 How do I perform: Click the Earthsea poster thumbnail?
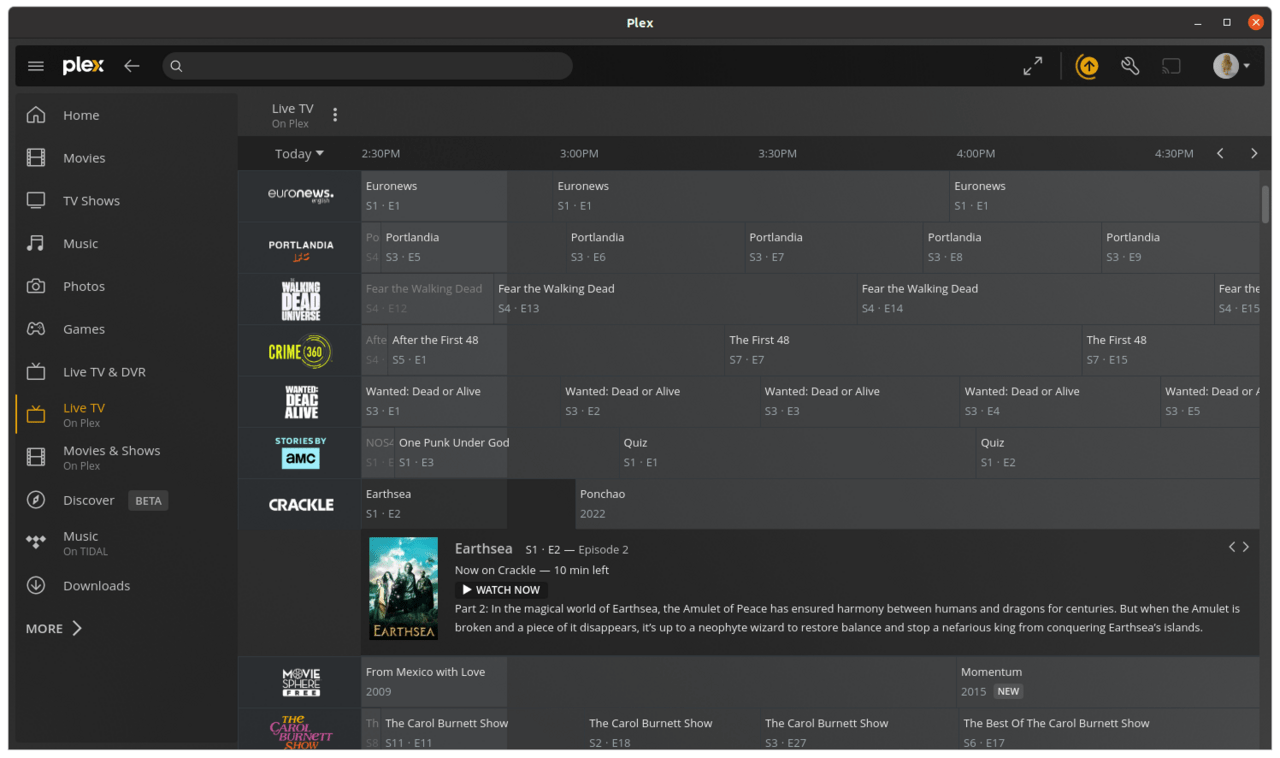pyautogui.click(x=403, y=589)
